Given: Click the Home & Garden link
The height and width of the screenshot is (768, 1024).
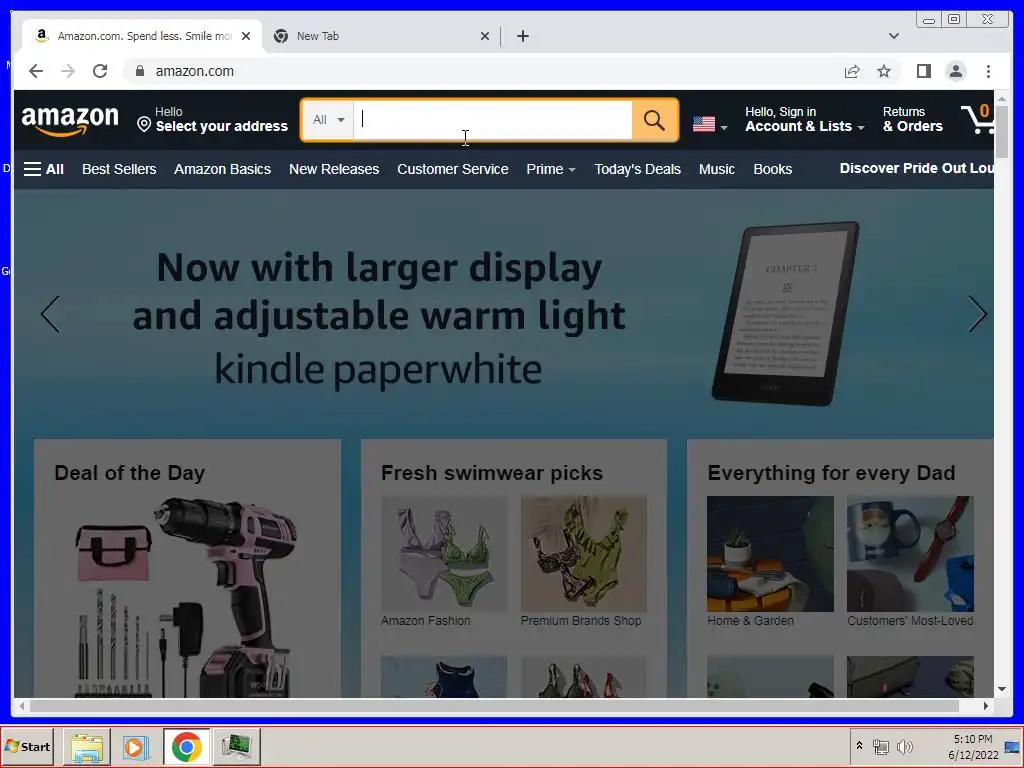Looking at the screenshot, I should (x=751, y=621).
